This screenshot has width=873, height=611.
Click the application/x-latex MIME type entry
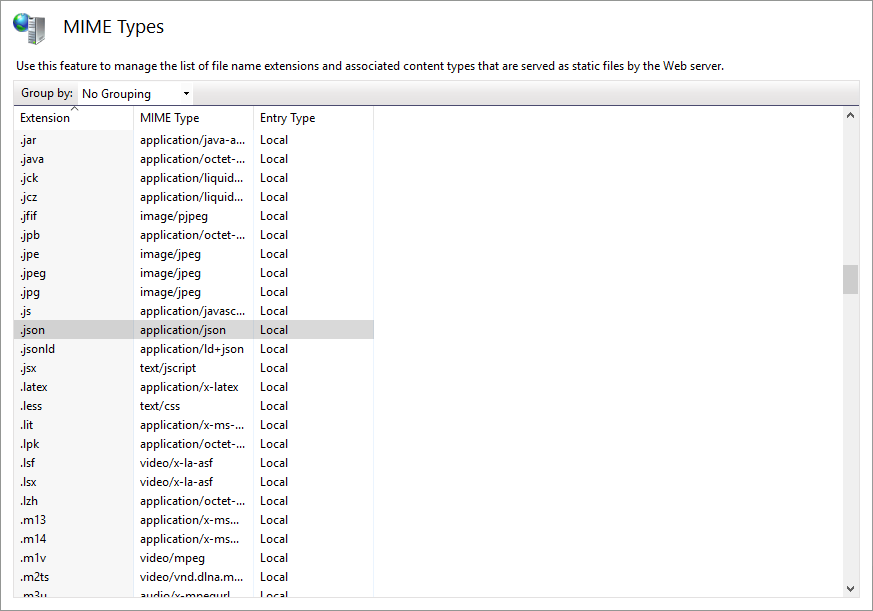(x=189, y=387)
